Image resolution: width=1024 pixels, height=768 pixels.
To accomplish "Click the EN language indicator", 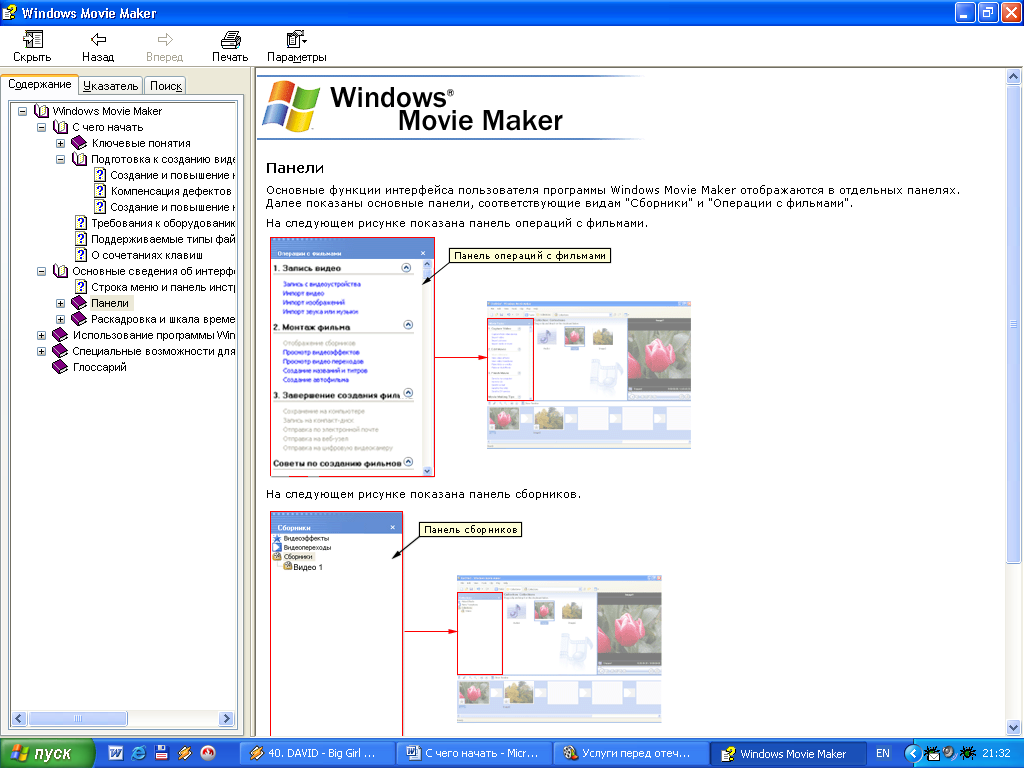I will 882,754.
